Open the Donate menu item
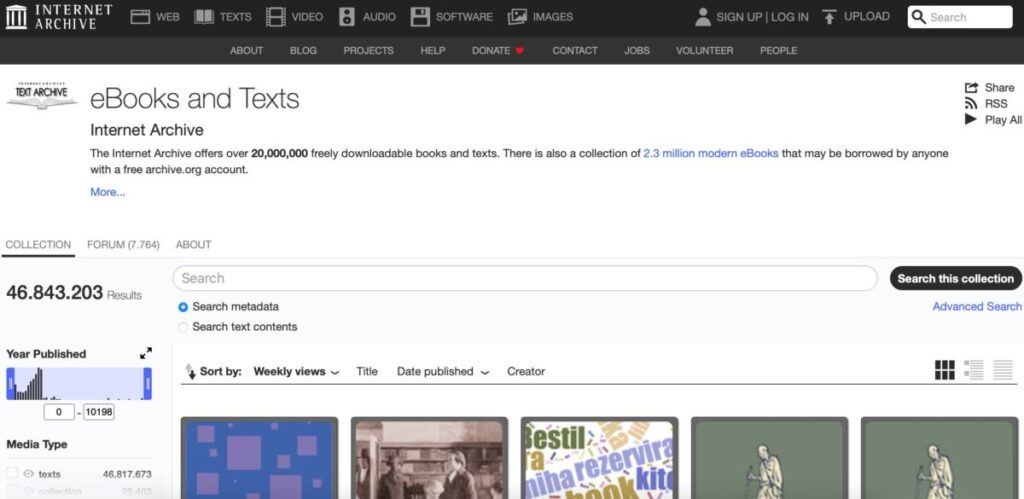The image size is (1024, 499). (497, 51)
